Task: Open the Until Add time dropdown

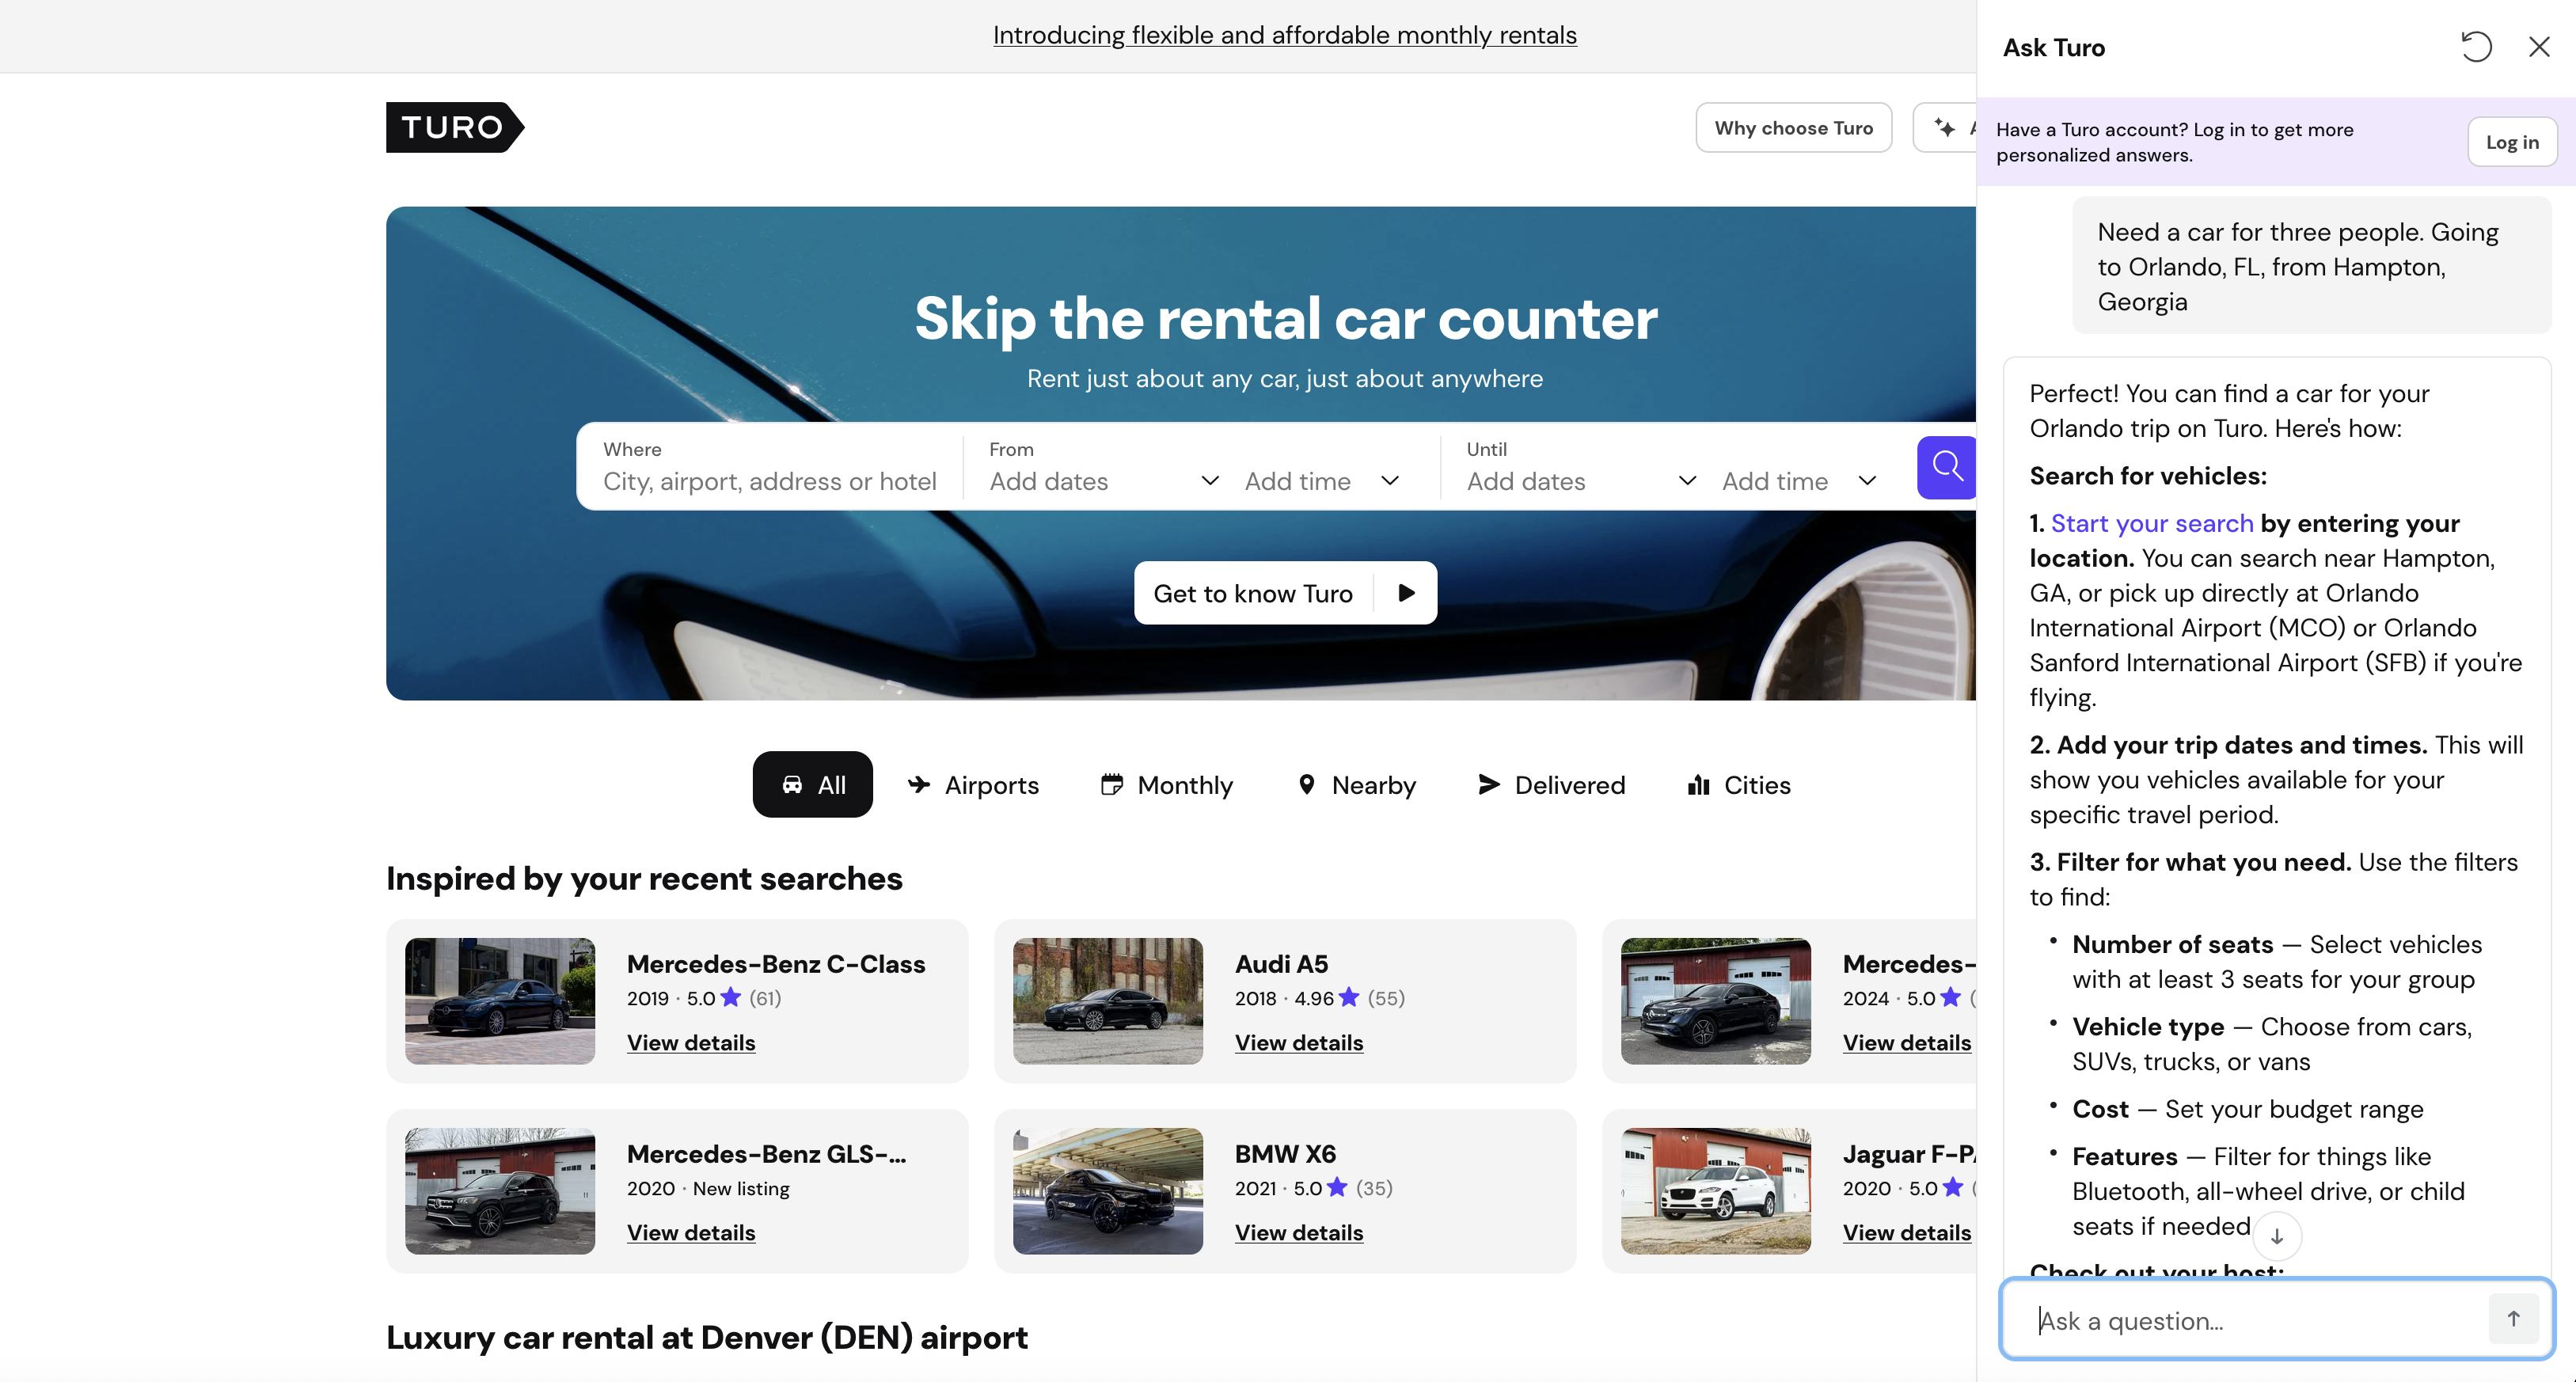Action: [1799, 481]
